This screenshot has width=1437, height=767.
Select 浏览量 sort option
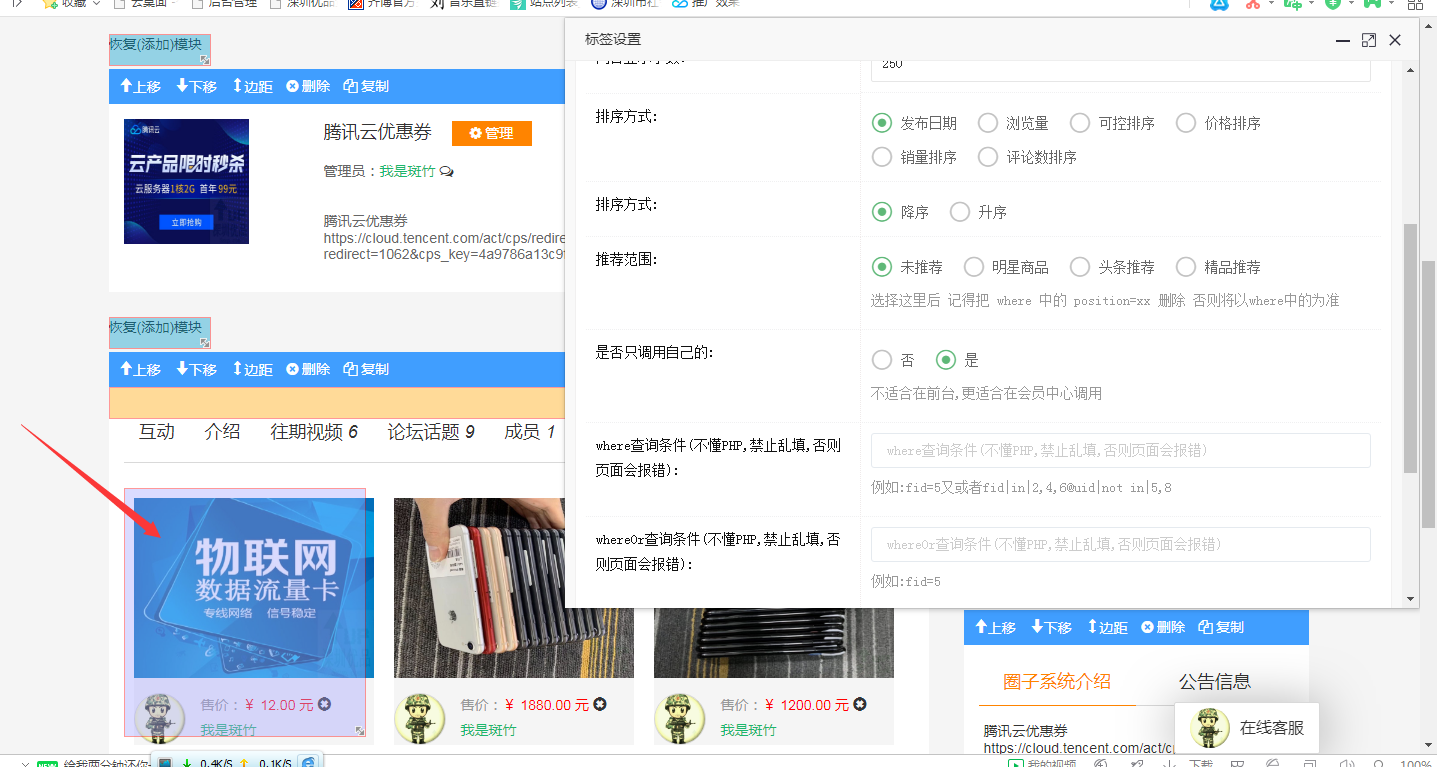click(988, 123)
